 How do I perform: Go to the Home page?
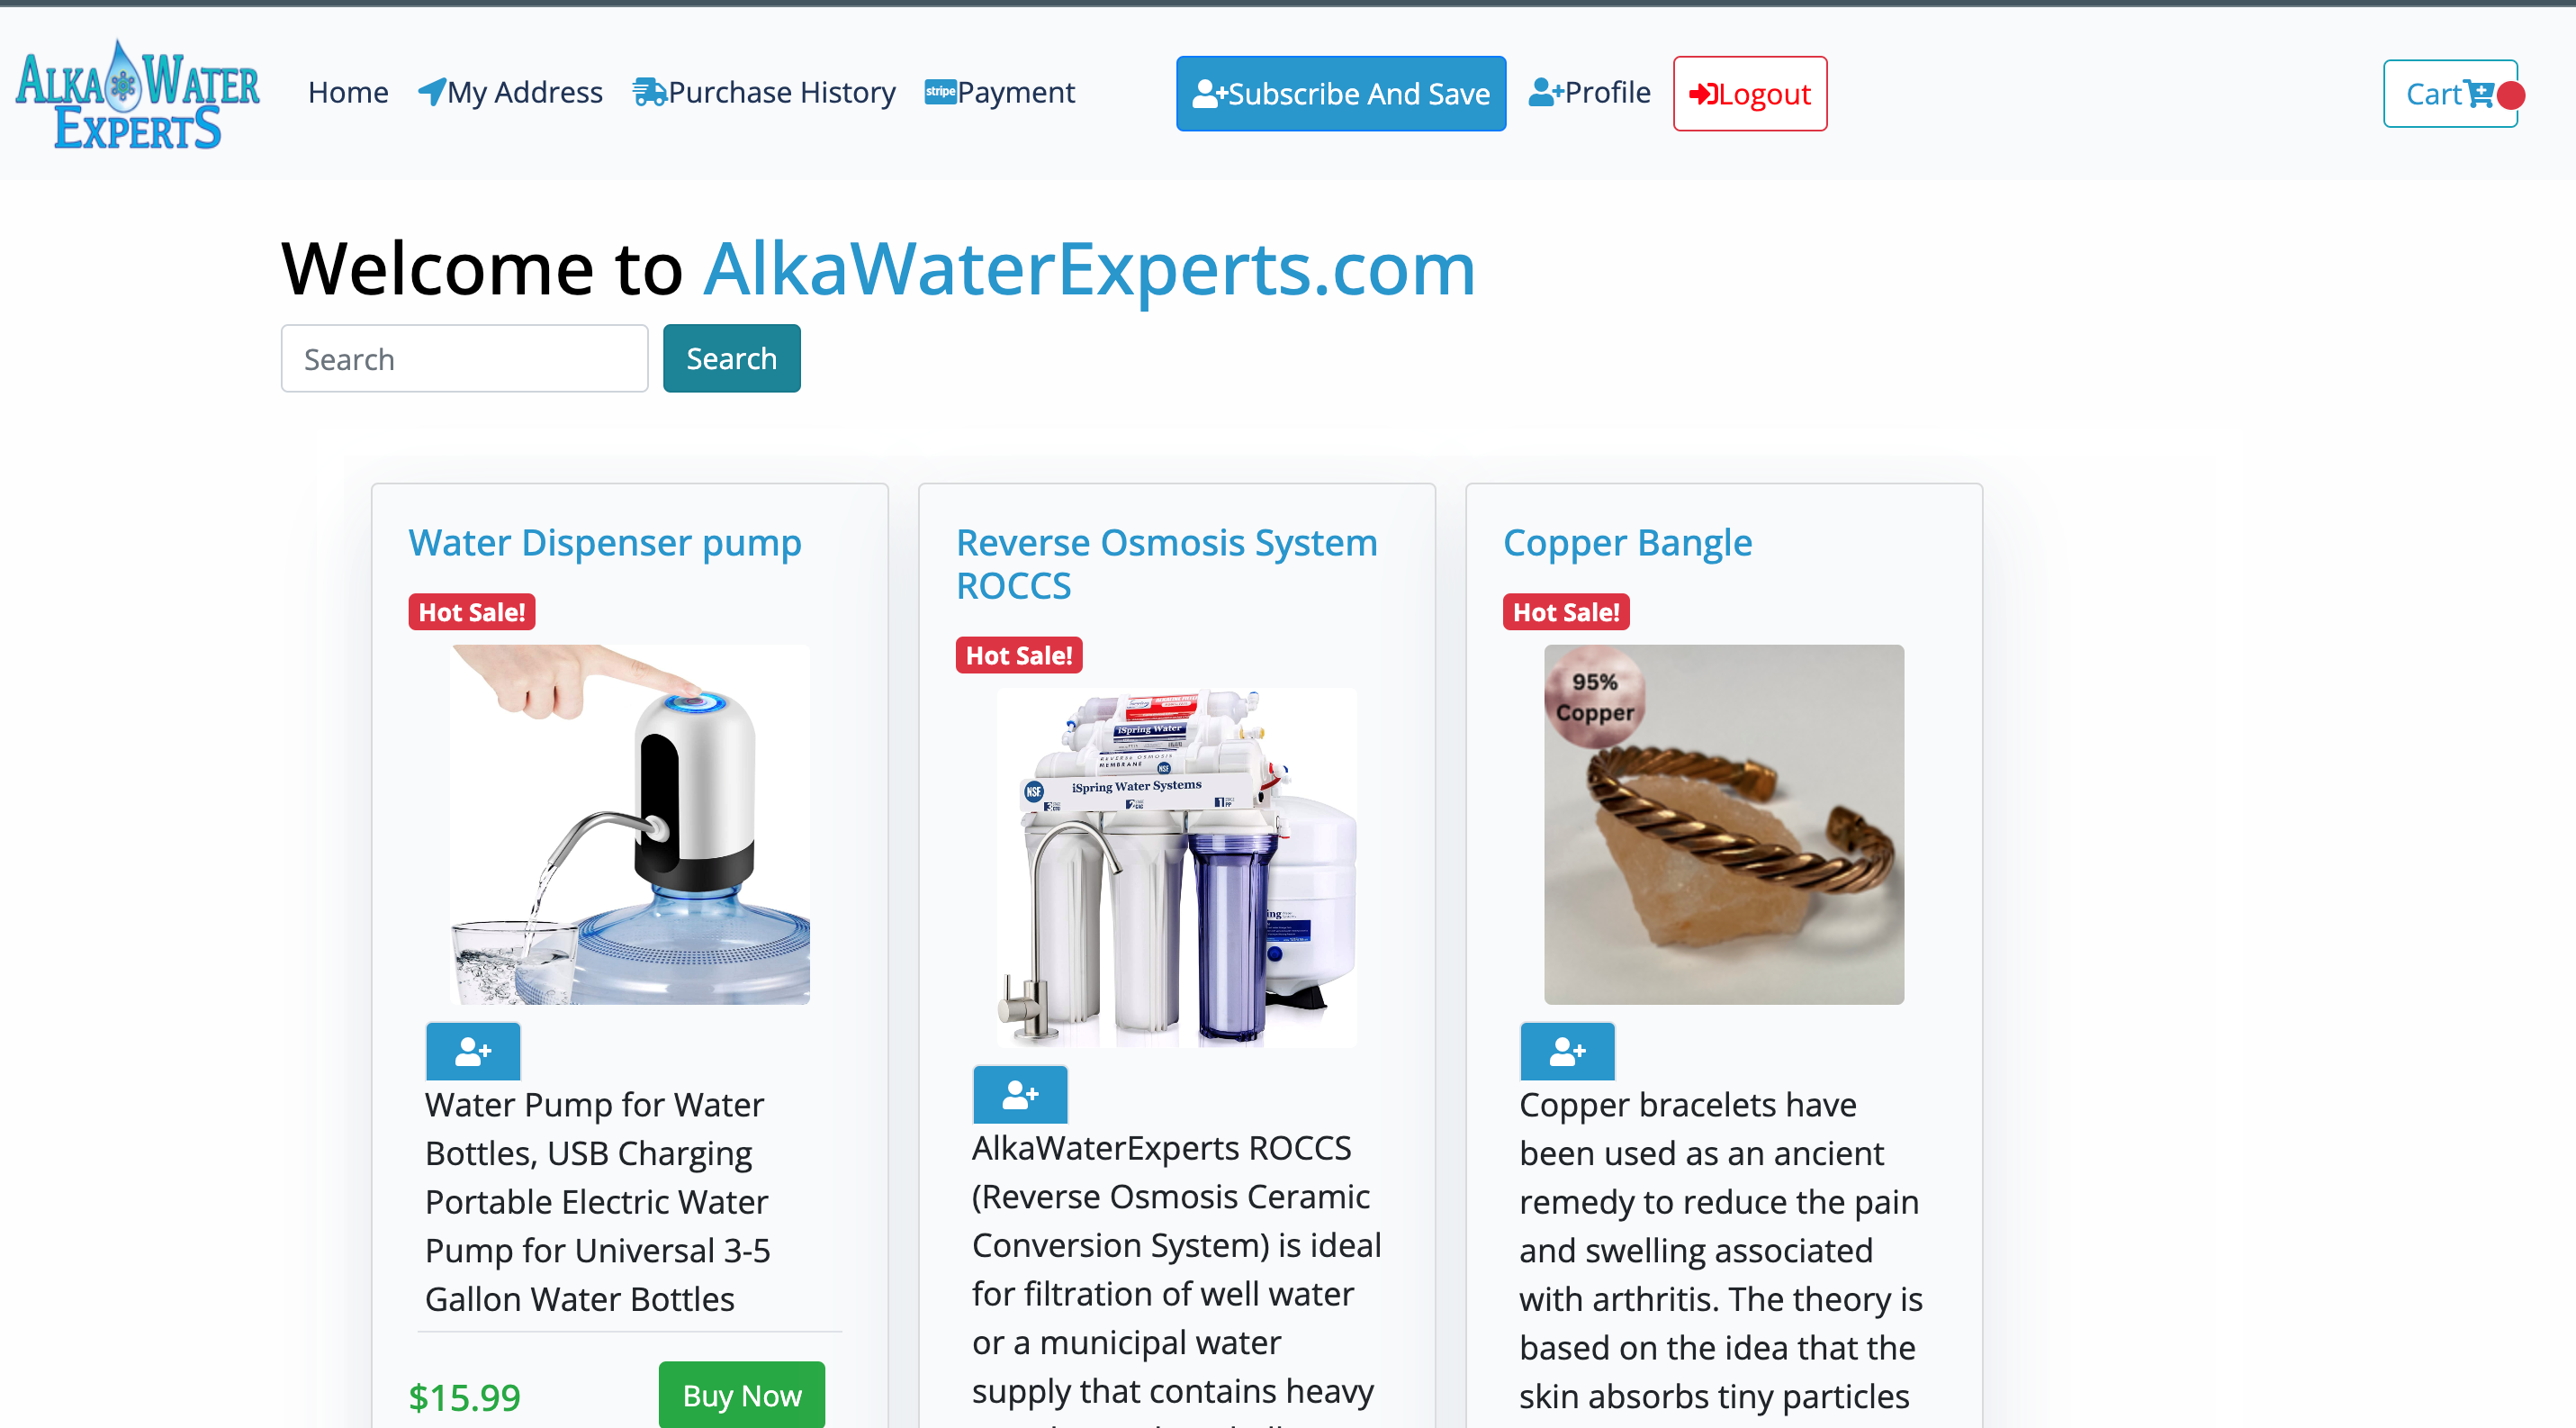[348, 92]
